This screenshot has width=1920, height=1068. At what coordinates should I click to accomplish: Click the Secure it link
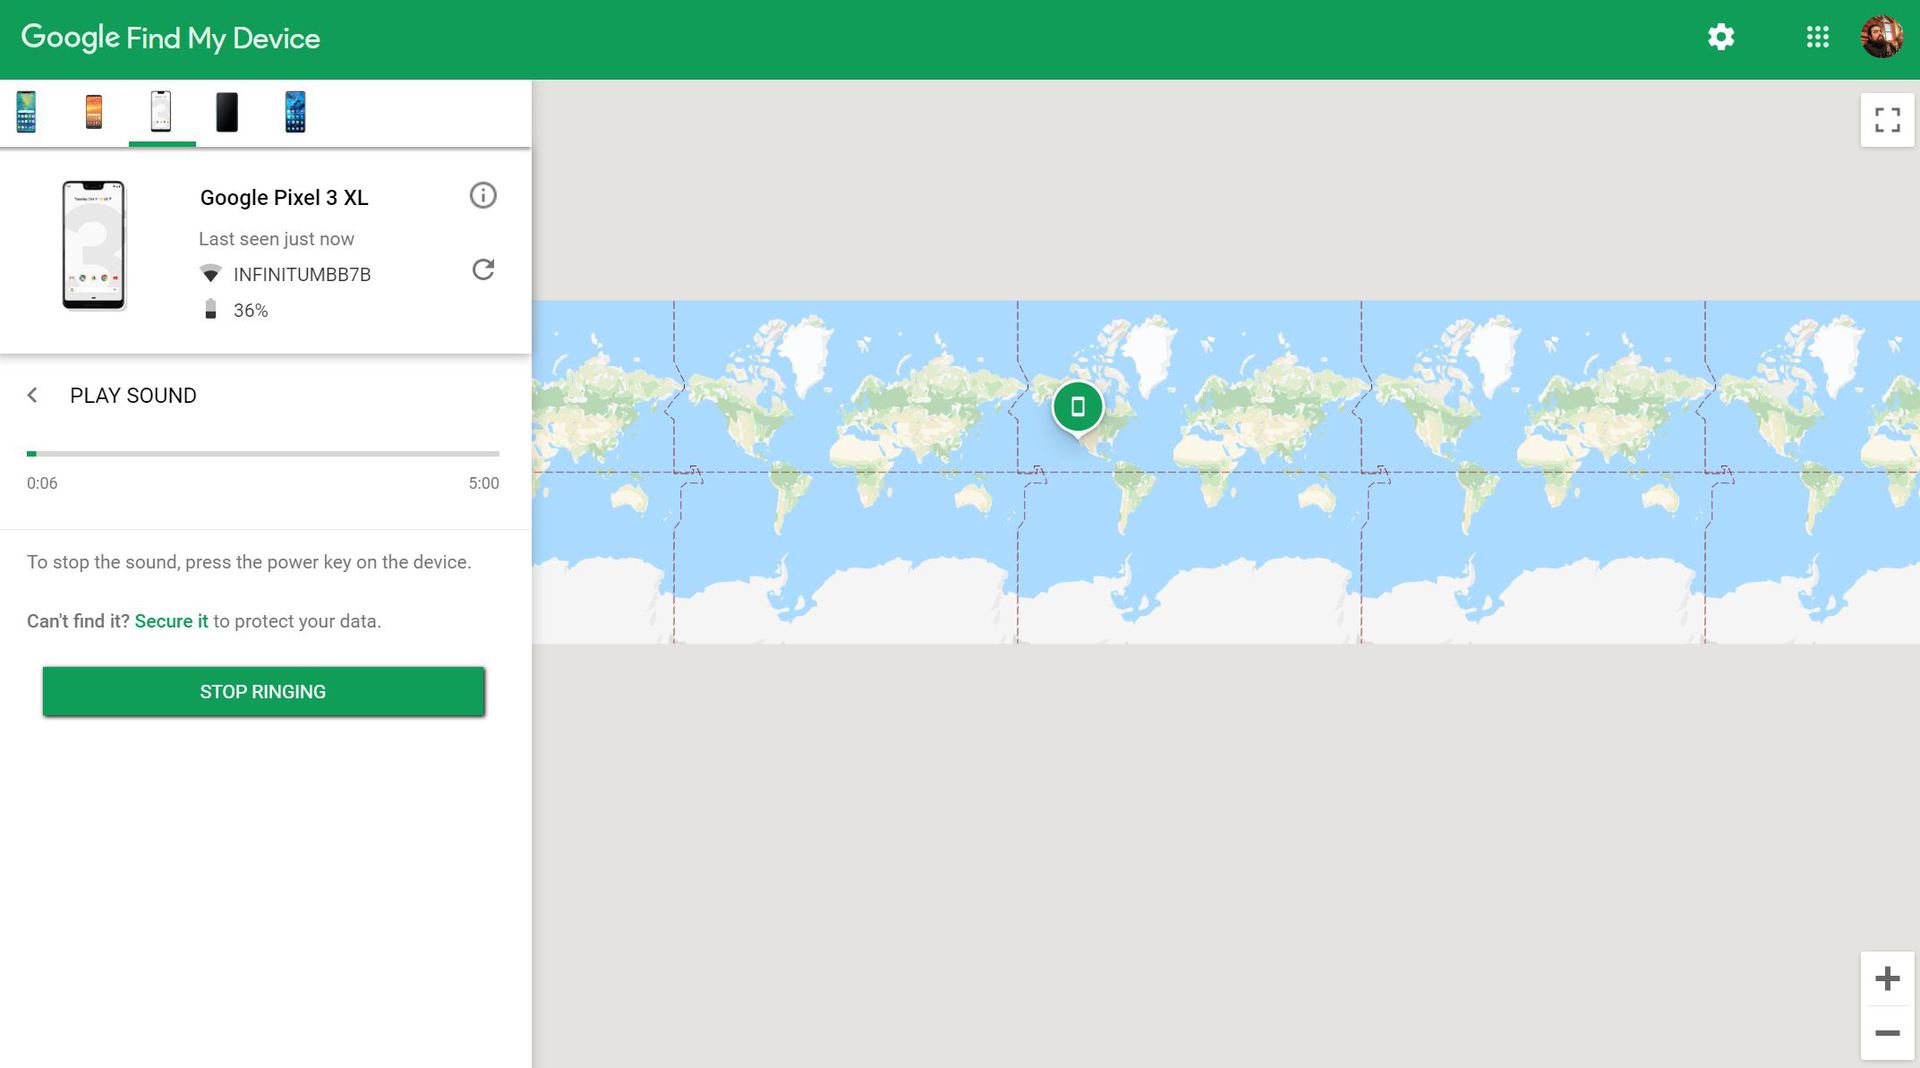172,621
